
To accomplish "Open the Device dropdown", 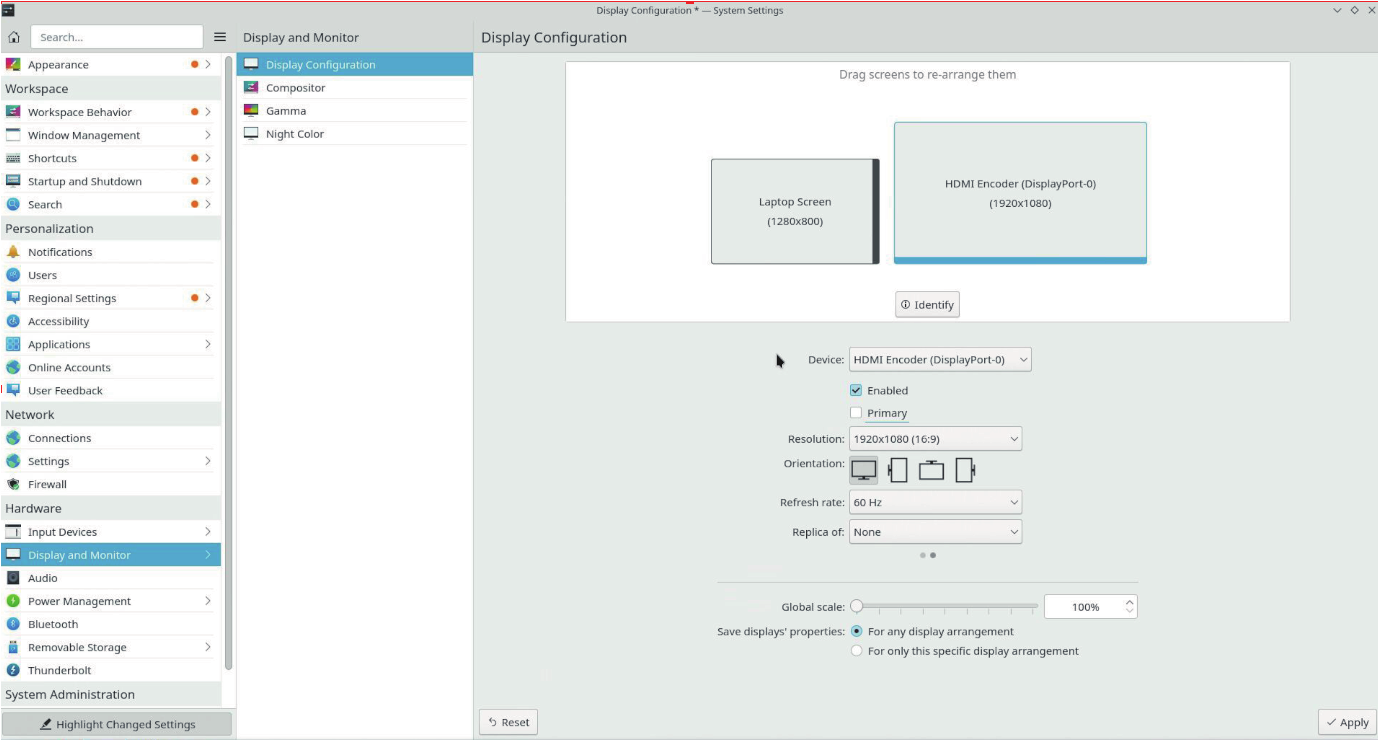I will (x=939, y=360).
